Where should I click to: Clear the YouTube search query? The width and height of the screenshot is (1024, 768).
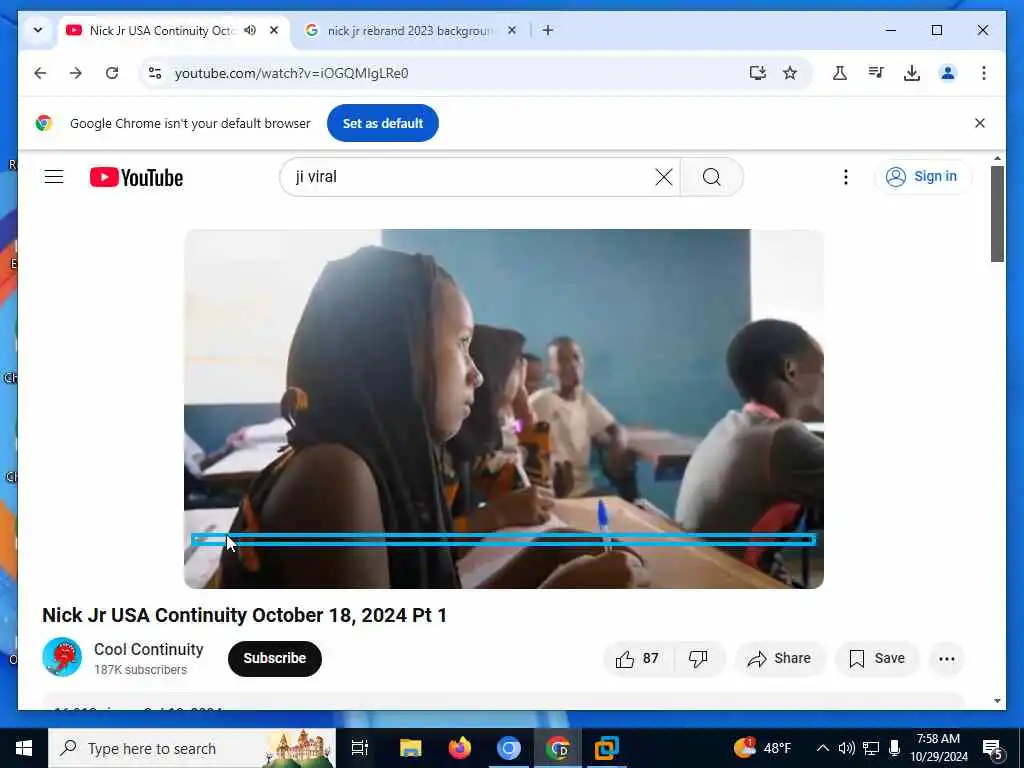tap(664, 177)
